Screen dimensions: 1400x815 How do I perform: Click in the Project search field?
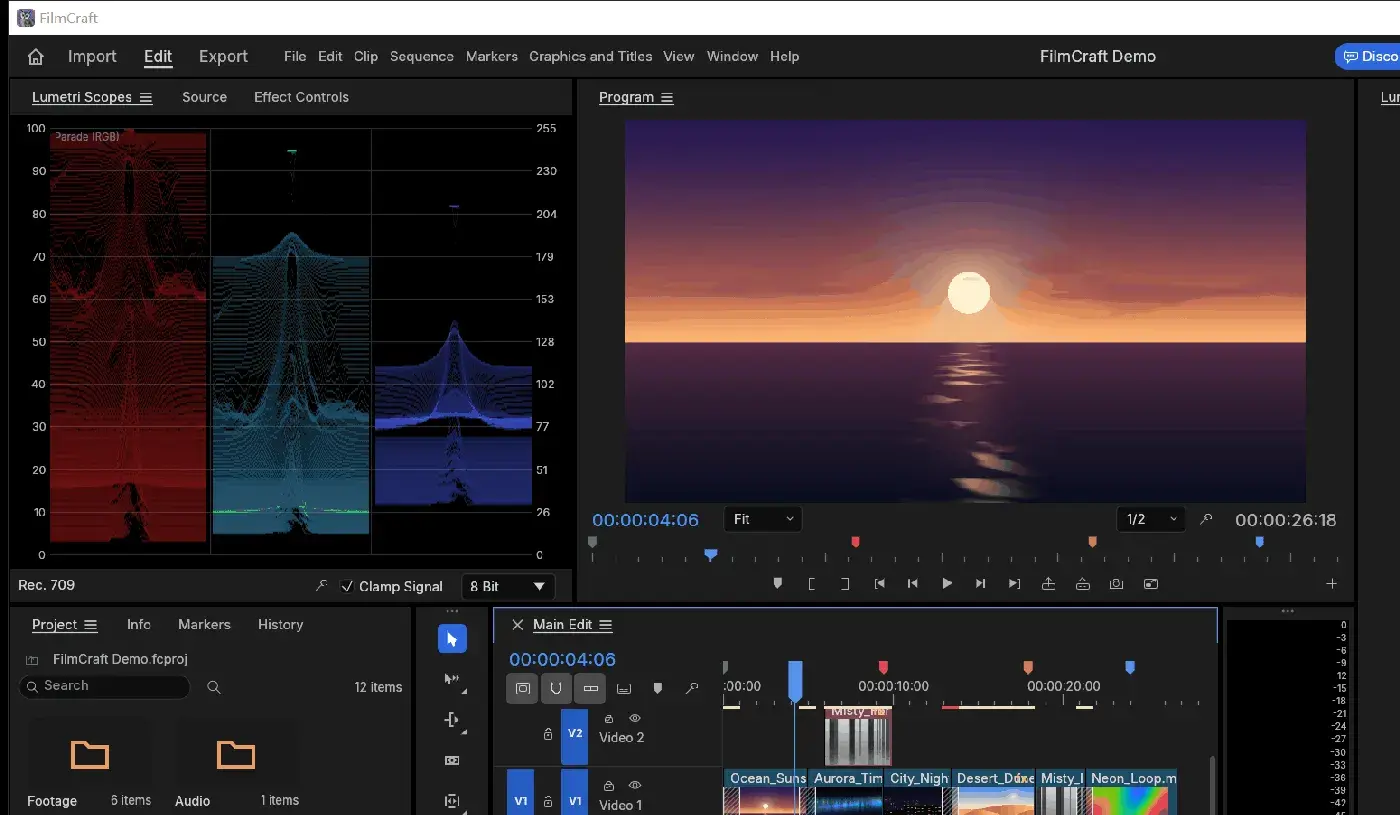tap(104, 687)
